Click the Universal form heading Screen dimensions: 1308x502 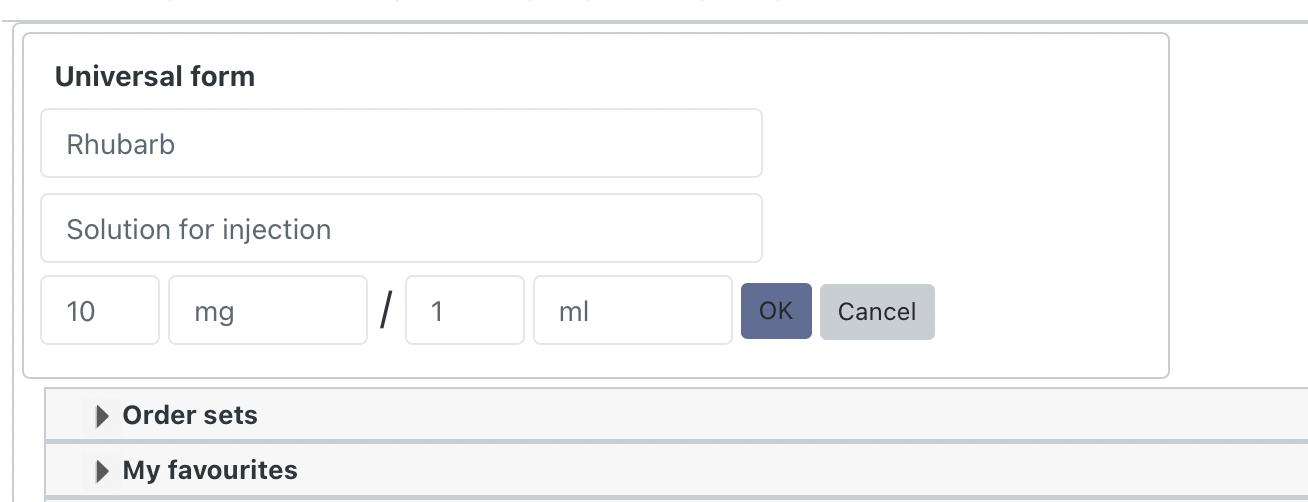tap(155, 77)
